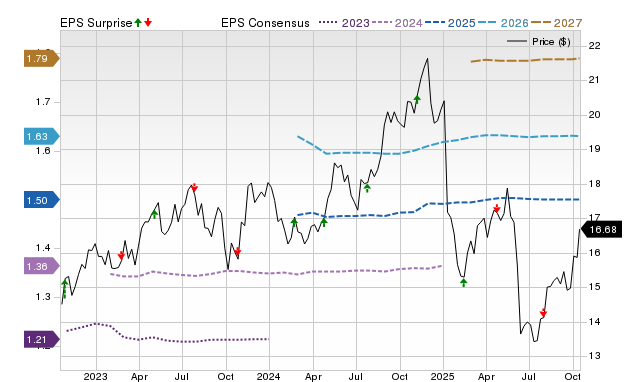Image resolution: width=640 pixels, height=382 pixels.
Task: Click the 14 label on price axis
Action: pyautogui.click(x=594, y=322)
